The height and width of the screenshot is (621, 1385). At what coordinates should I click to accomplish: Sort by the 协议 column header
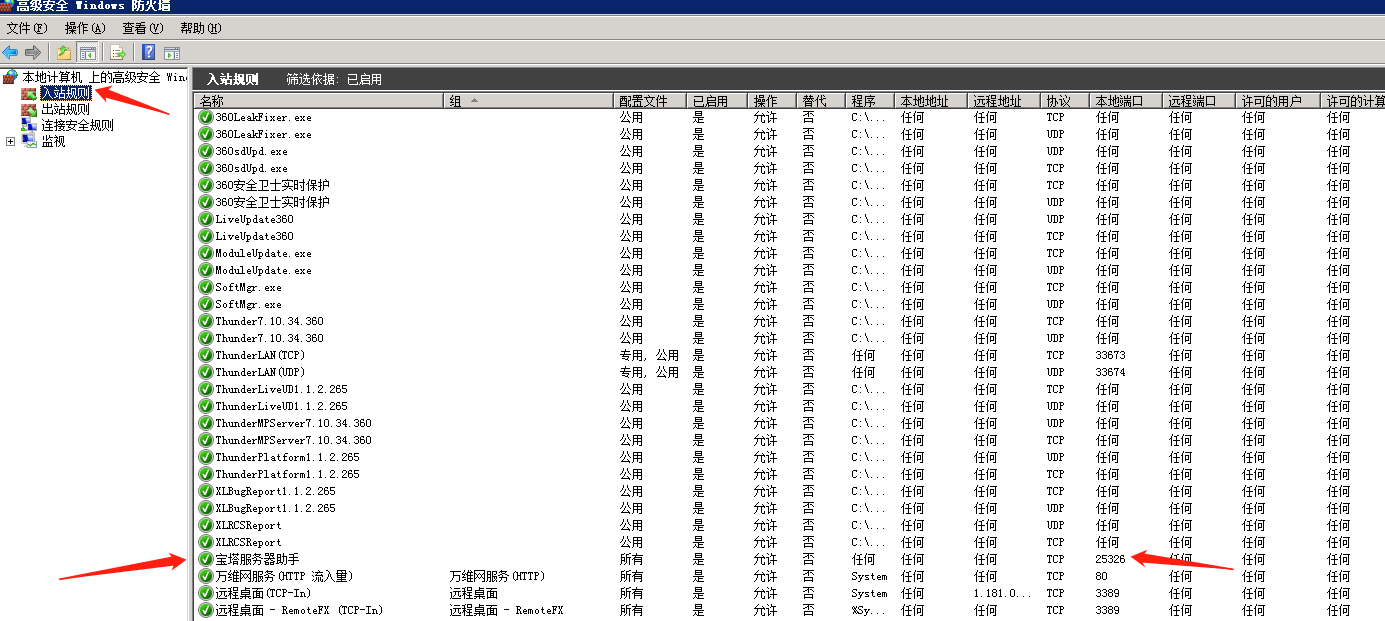pos(1065,101)
